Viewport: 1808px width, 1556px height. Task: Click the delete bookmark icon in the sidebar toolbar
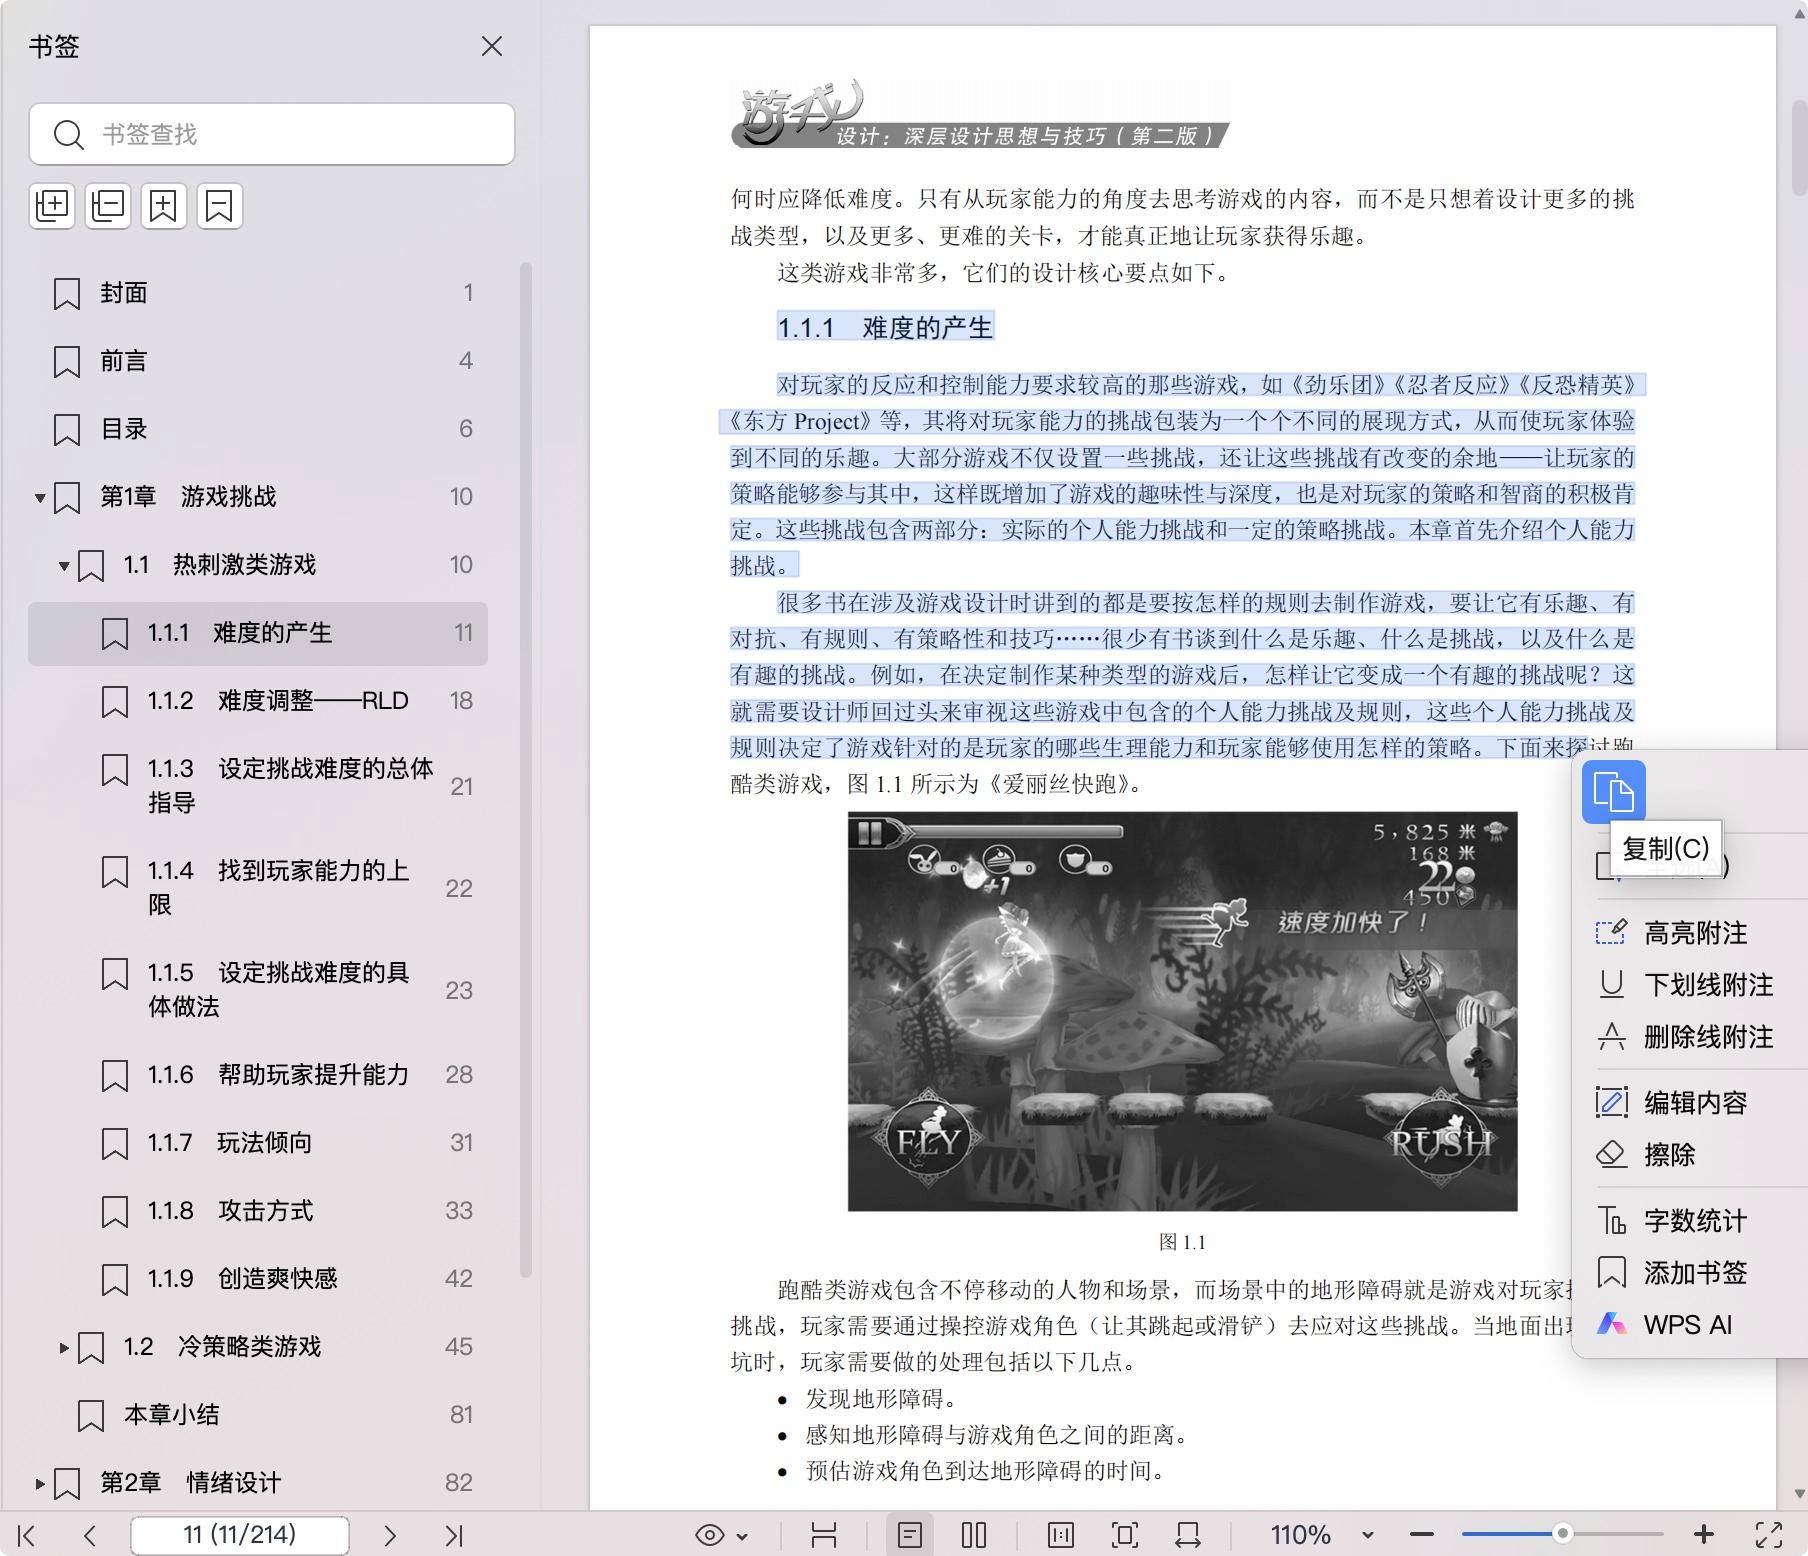pyautogui.click(x=220, y=206)
